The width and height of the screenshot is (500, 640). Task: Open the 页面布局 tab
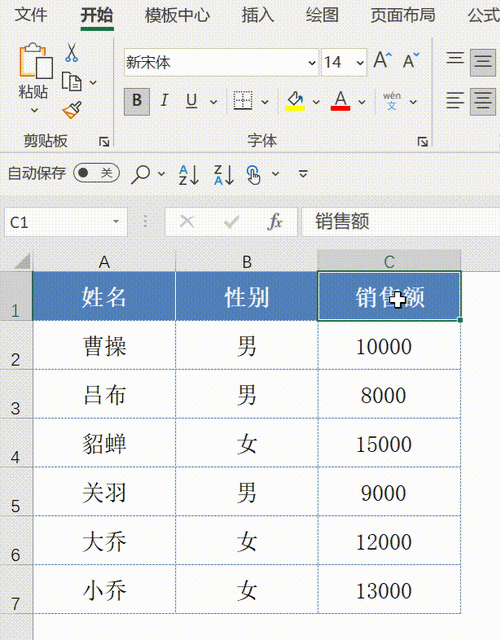402,15
